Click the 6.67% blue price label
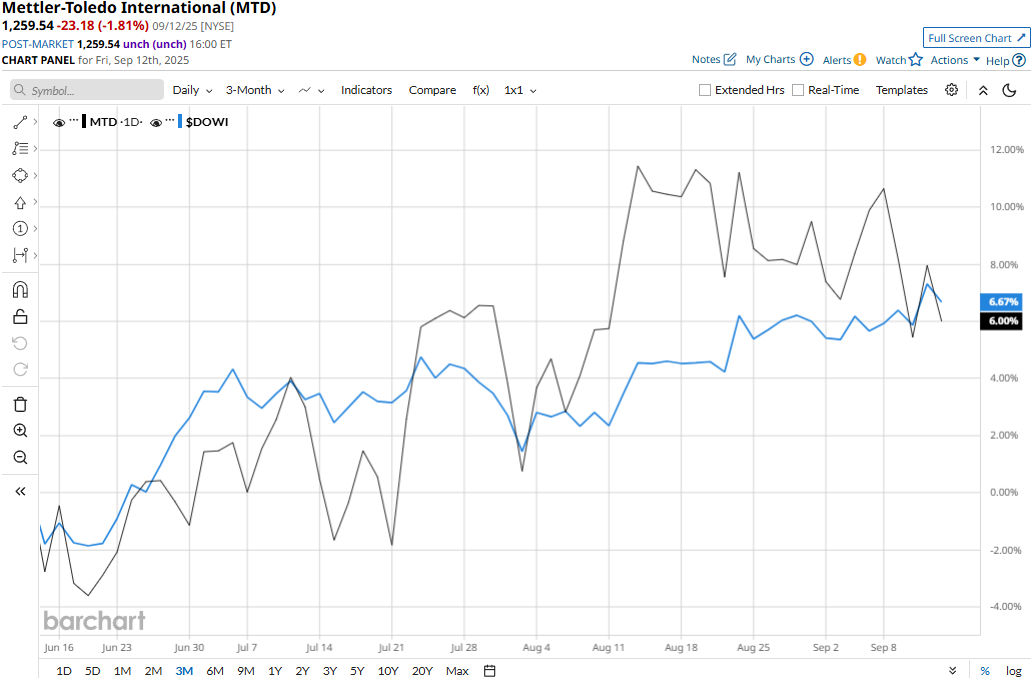Viewport: 1031px width, 678px height. pos(1001,302)
